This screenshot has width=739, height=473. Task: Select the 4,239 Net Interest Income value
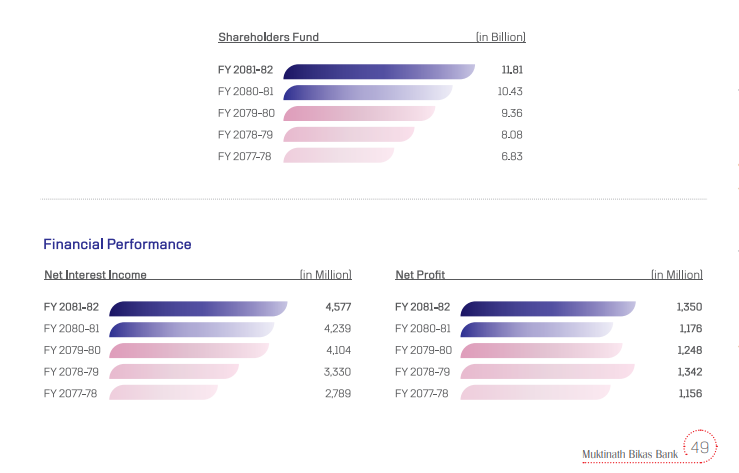339,329
